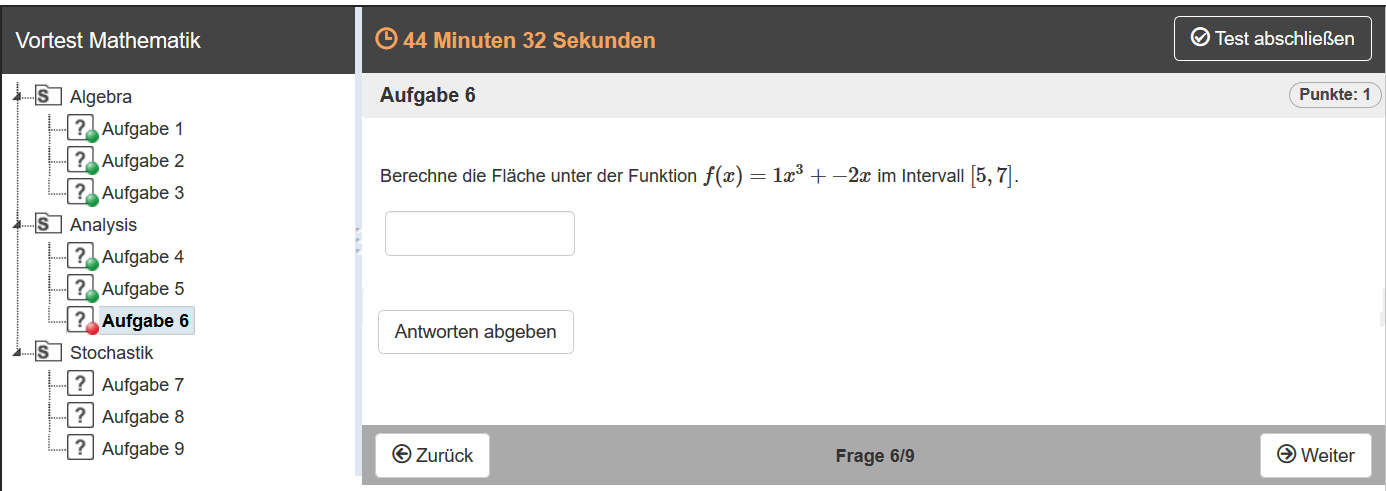
Task: Click the Stochastik section folder icon
Action: coord(49,352)
